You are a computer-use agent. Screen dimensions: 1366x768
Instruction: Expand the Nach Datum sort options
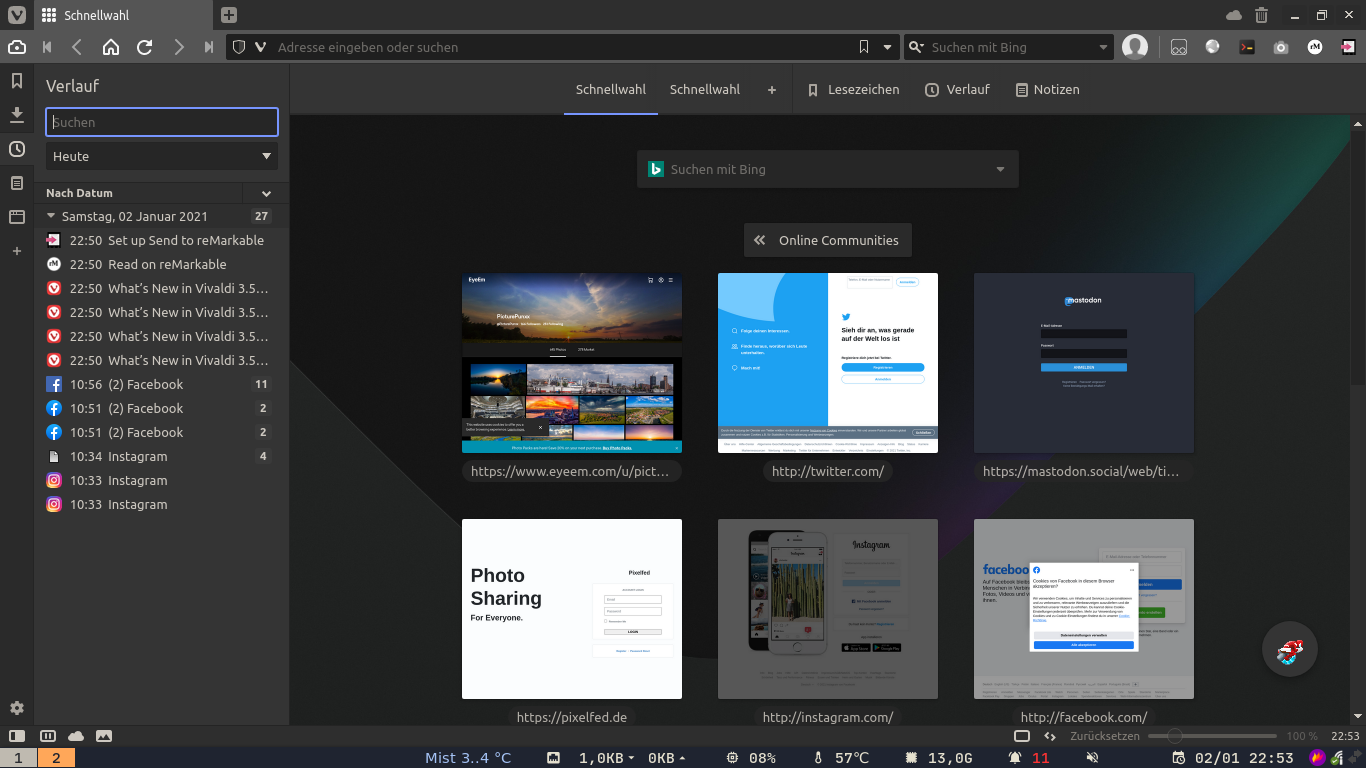point(266,193)
